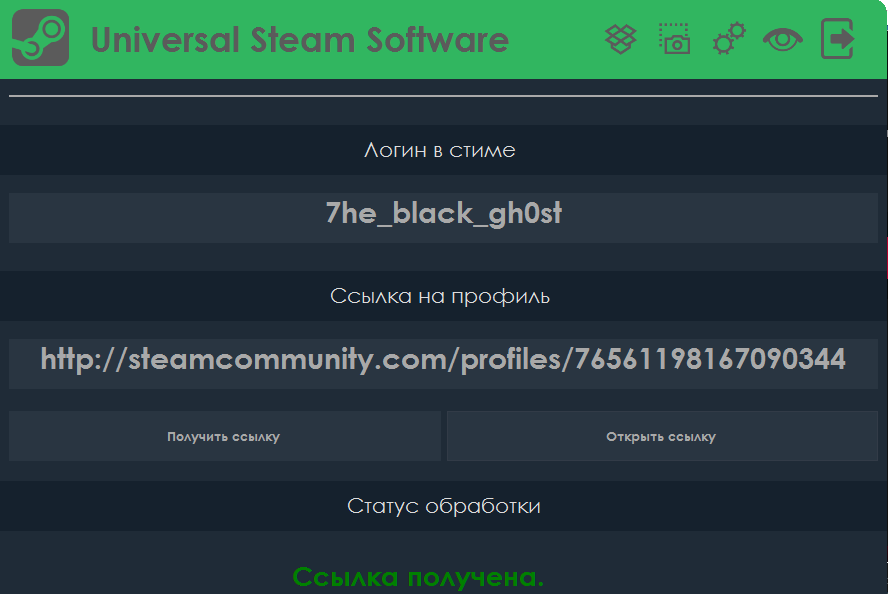Click the screenshot camera icon
The image size is (888, 594).
pos(674,39)
